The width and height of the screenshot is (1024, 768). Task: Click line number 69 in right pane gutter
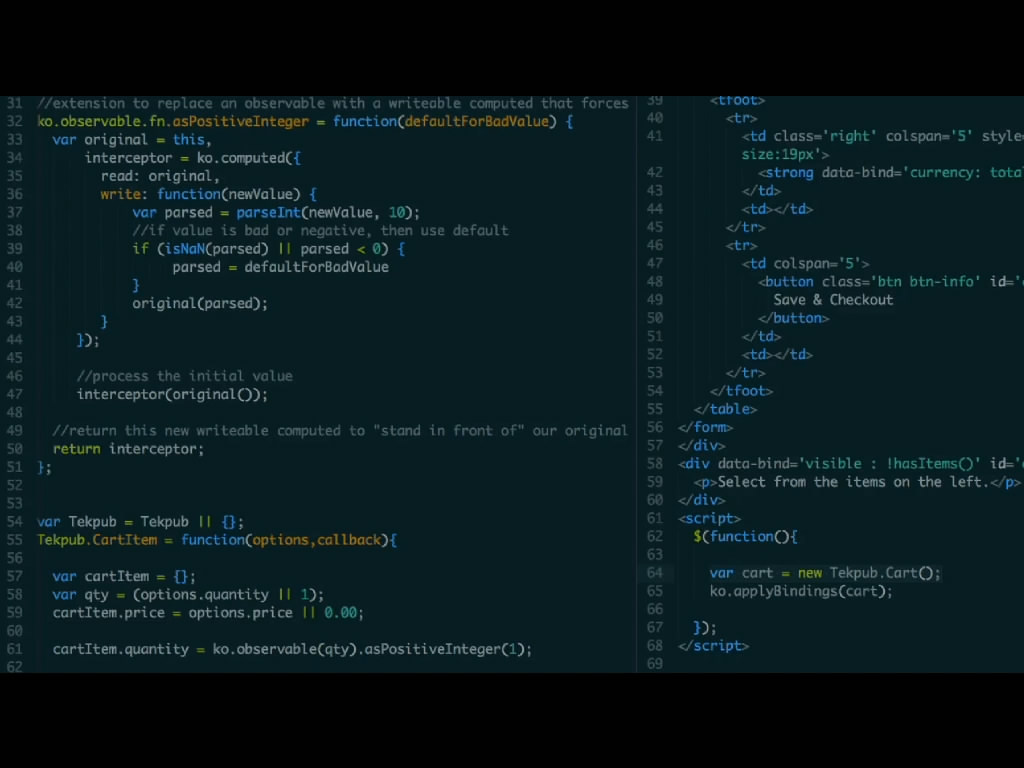click(654, 664)
